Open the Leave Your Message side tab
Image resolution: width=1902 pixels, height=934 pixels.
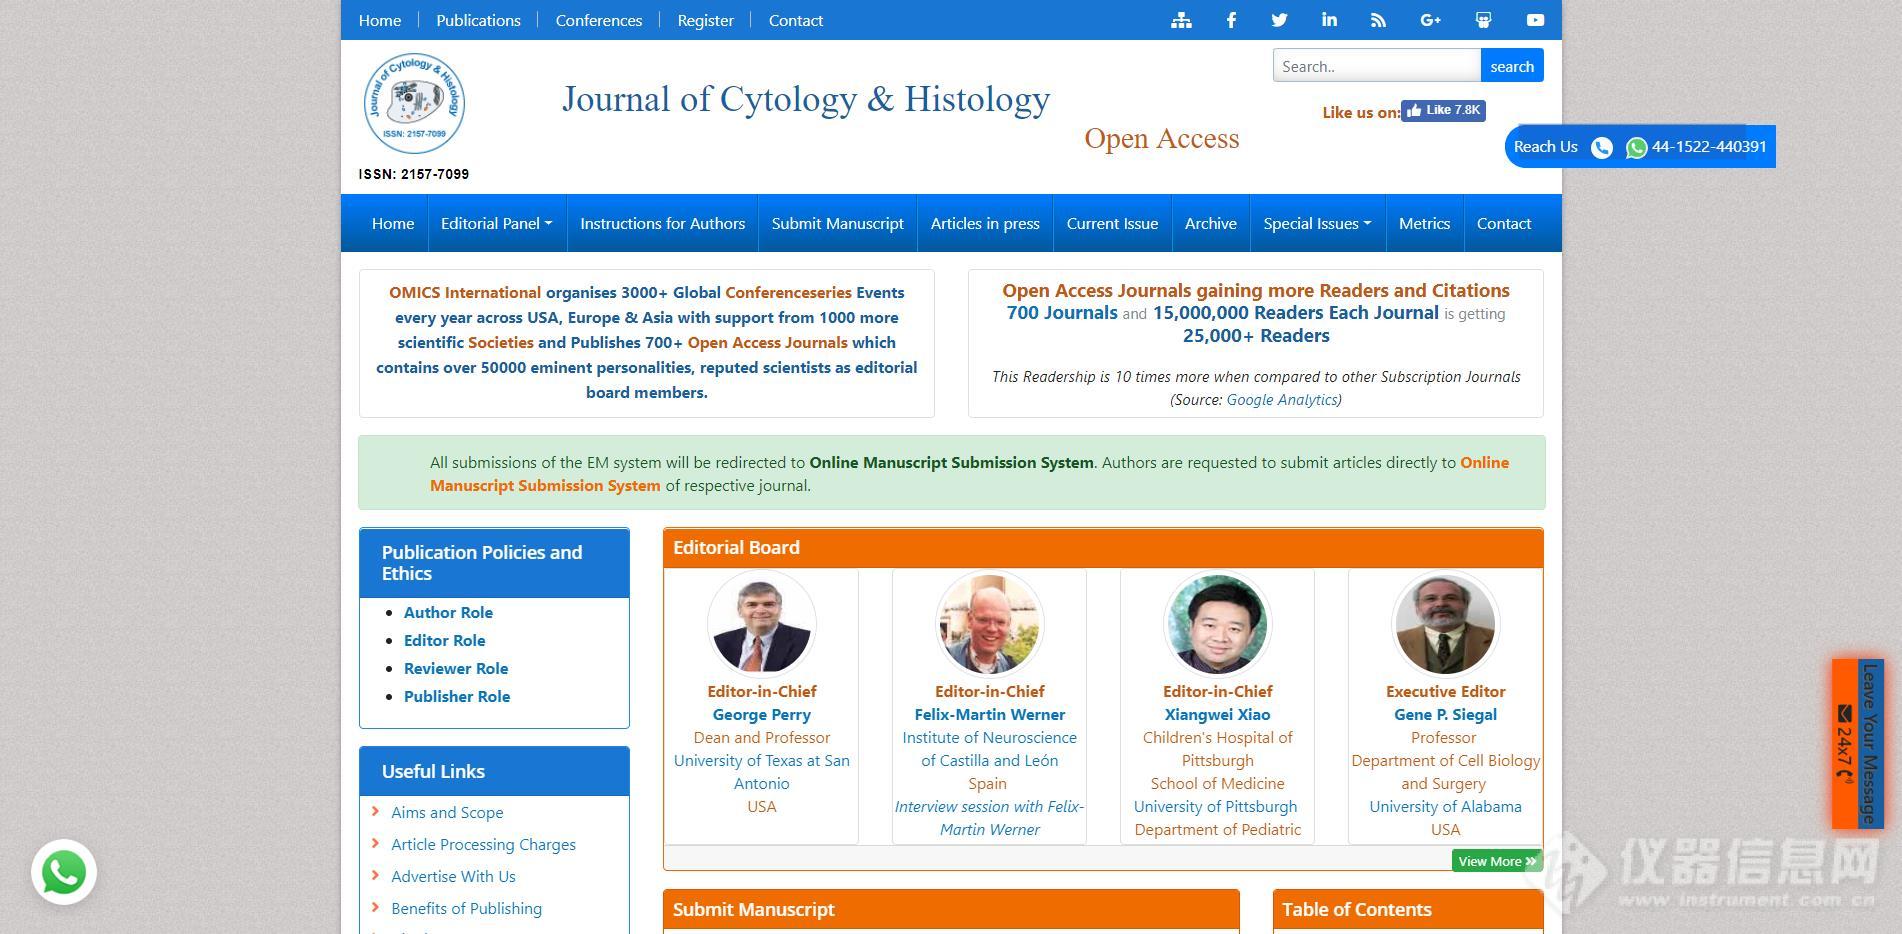click(1869, 743)
